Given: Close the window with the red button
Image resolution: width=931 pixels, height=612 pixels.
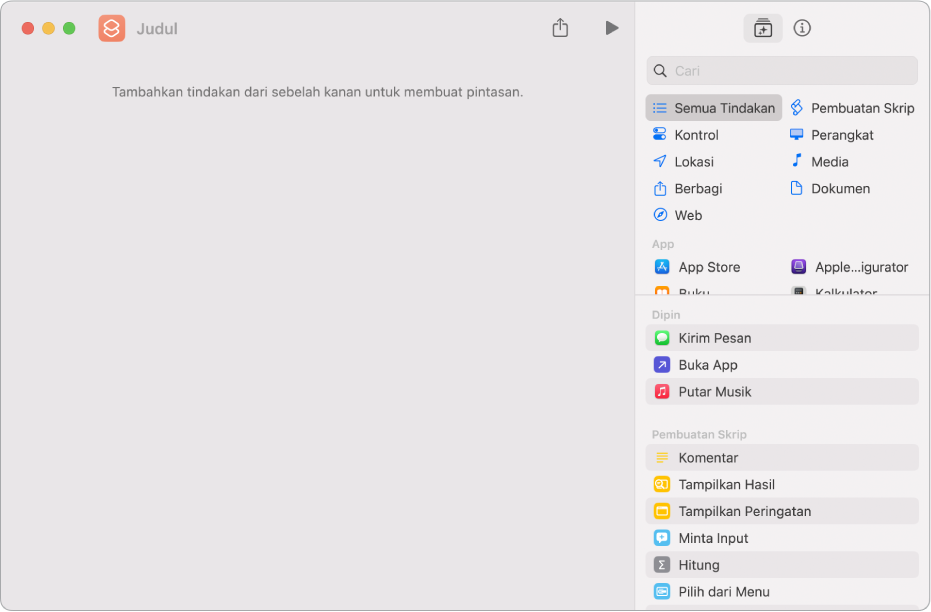Looking at the screenshot, I should (x=27, y=28).
